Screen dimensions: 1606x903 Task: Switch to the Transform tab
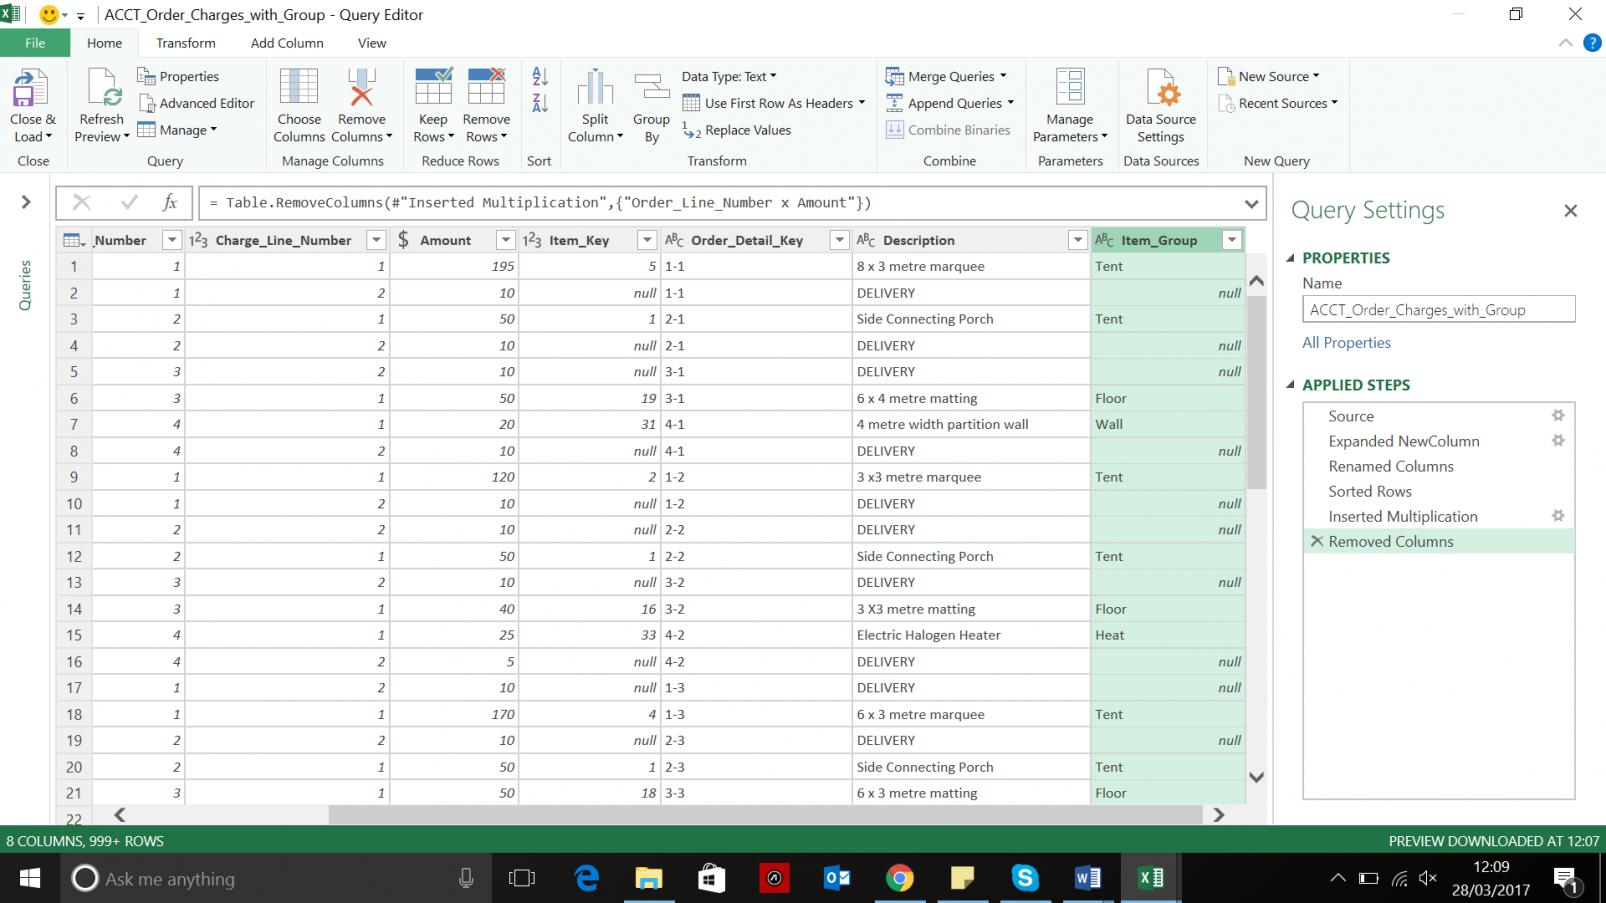(x=185, y=43)
